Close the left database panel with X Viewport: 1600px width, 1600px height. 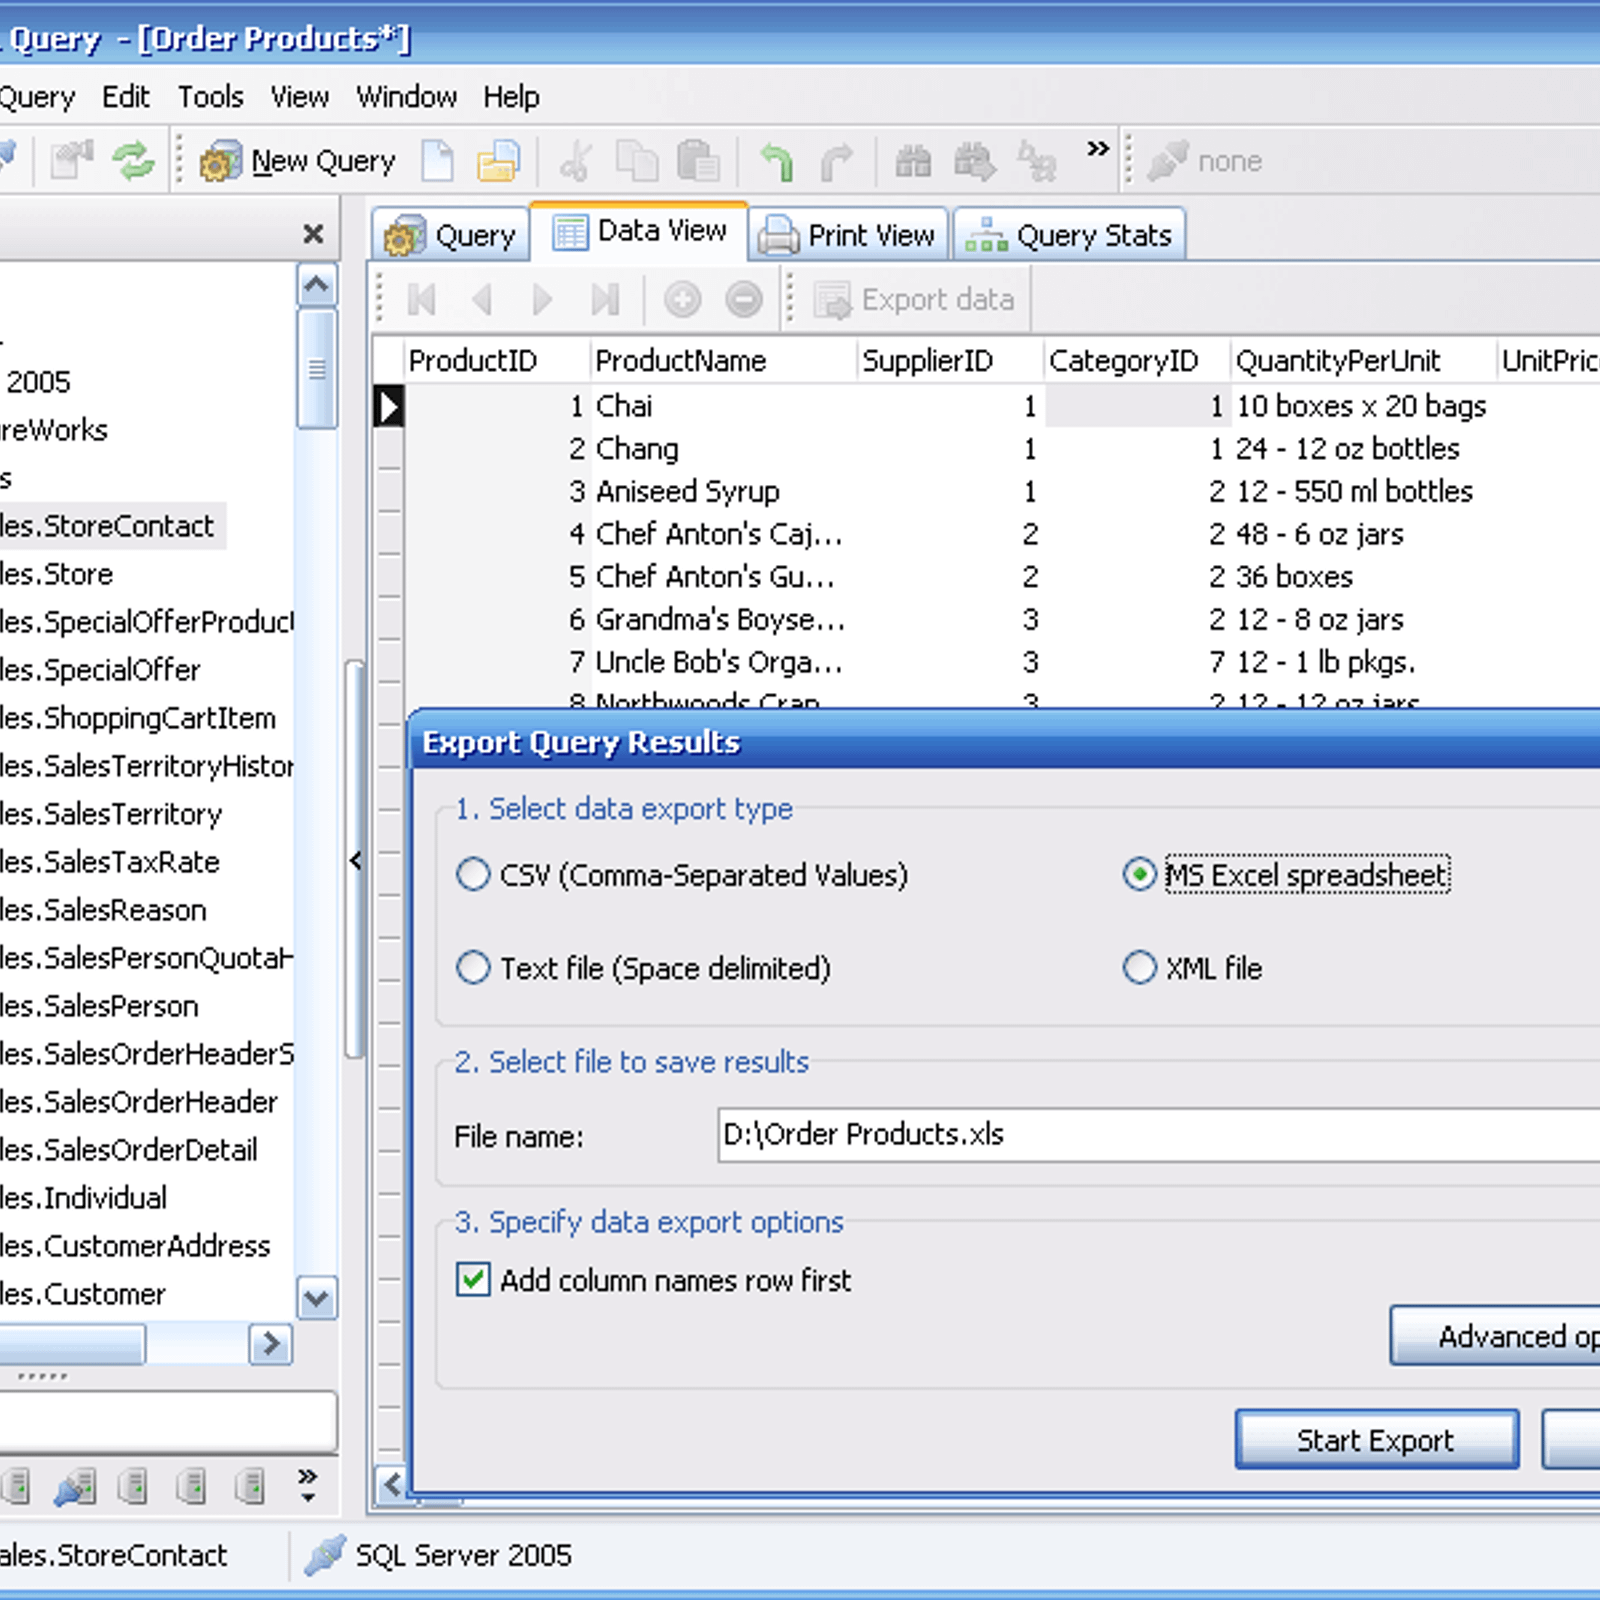[x=313, y=233]
